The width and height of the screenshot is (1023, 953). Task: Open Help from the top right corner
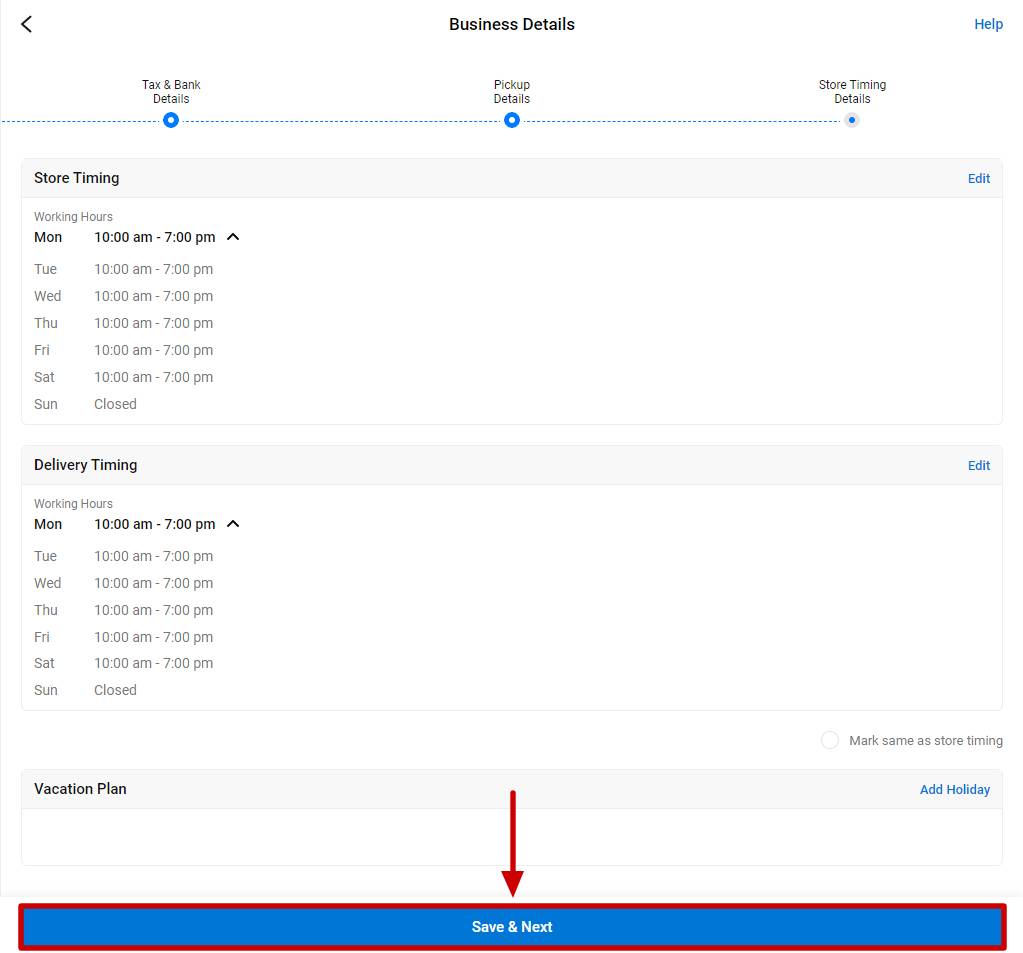[x=988, y=24]
